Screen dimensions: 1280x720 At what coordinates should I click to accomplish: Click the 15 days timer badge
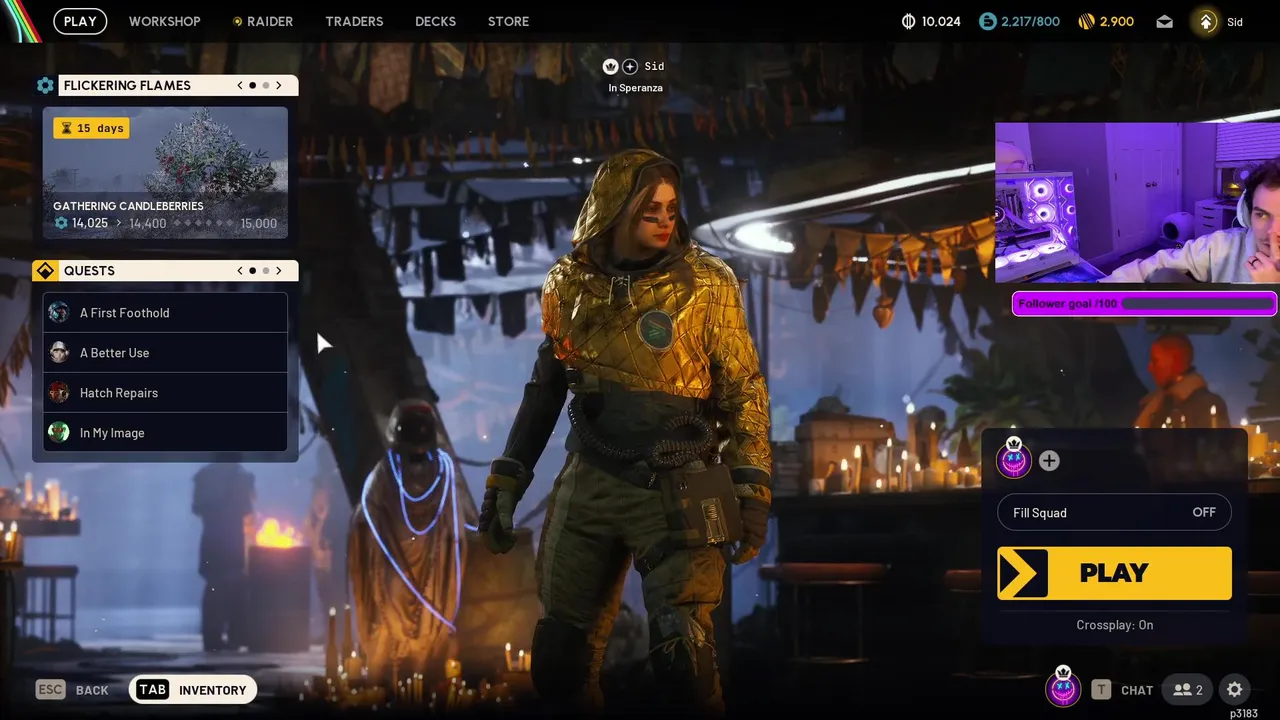tap(91, 128)
